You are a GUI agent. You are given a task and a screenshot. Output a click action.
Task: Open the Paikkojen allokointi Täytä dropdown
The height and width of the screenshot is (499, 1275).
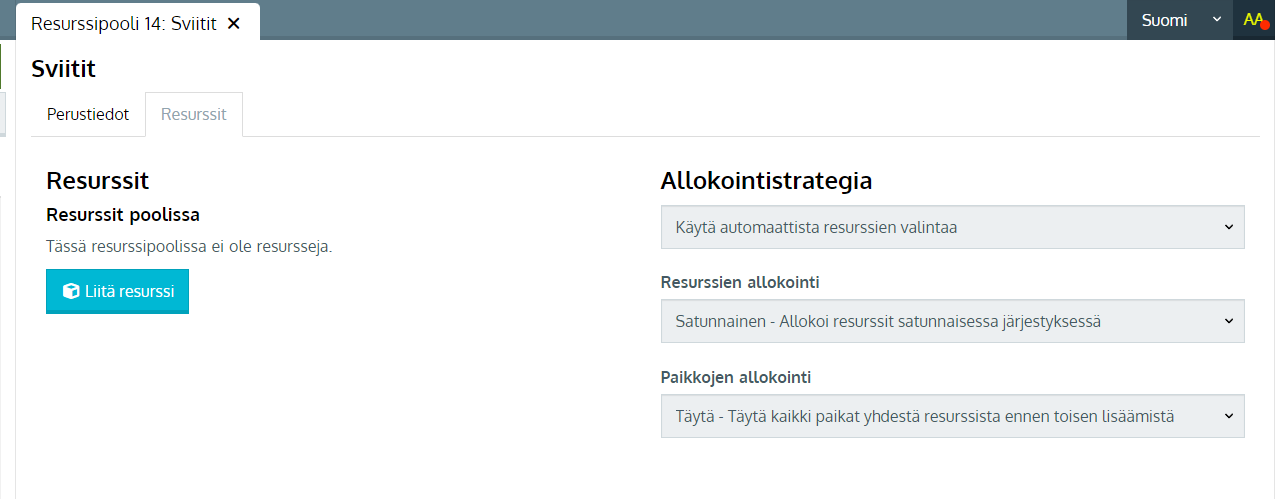953,416
